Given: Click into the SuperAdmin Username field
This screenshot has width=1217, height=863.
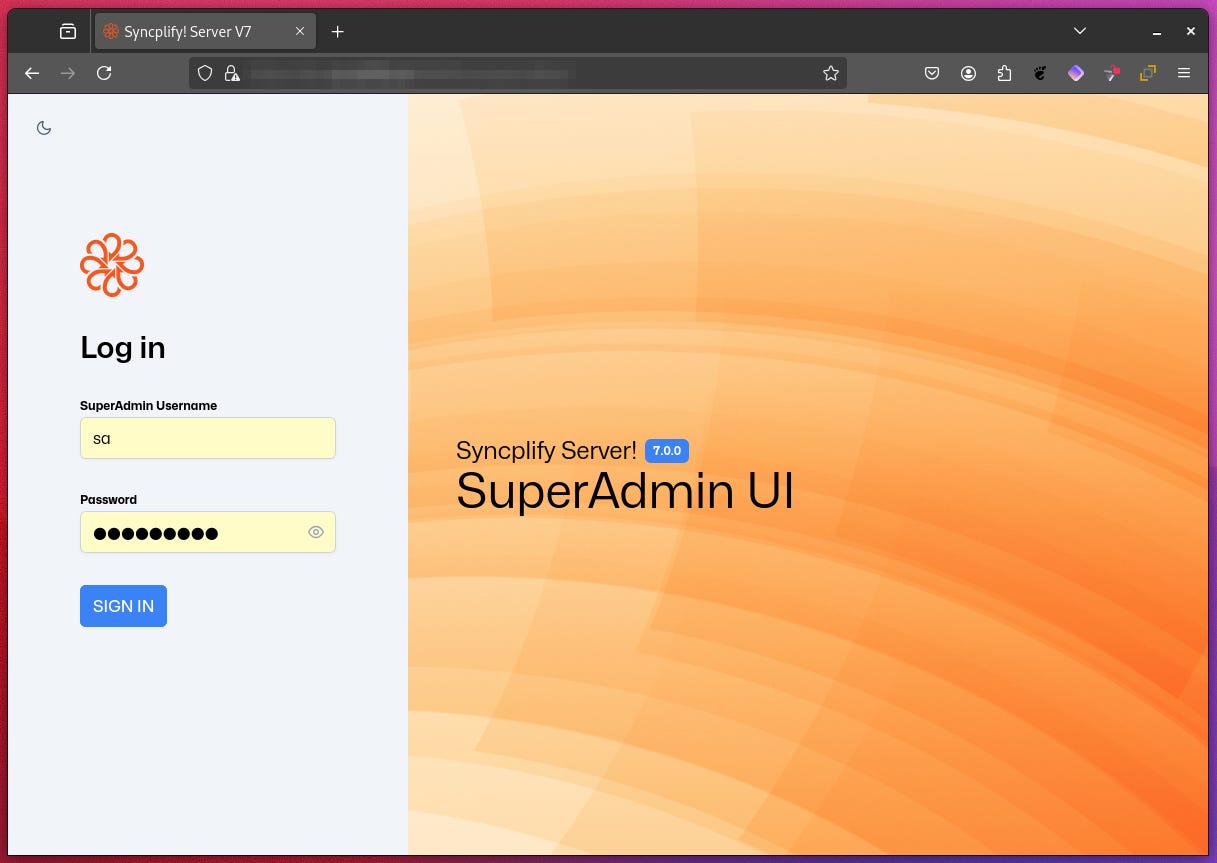Looking at the screenshot, I should (208, 438).
